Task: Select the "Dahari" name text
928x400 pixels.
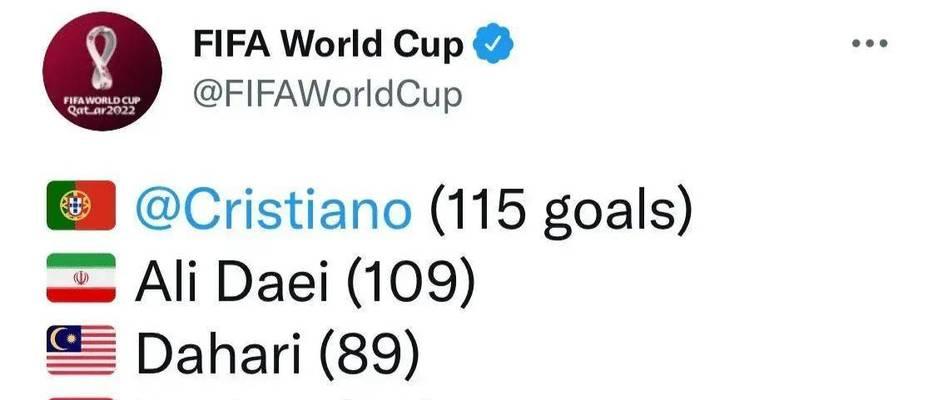Action: 218,353
